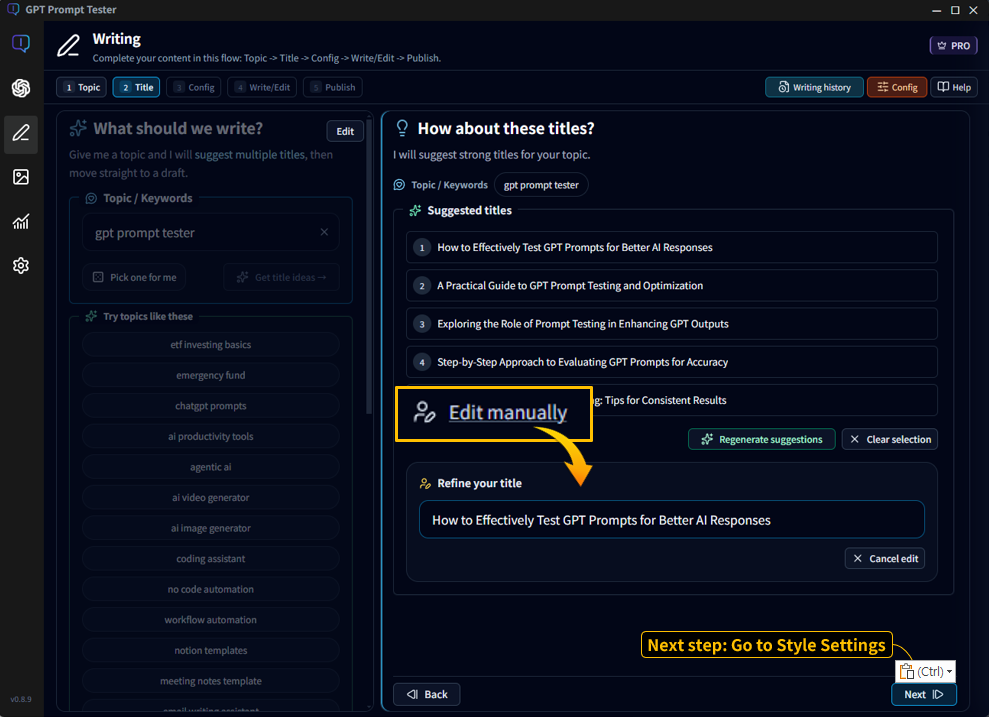
Task: Select the '1 Topic' step tab
Action: click(x=80, y=87)
